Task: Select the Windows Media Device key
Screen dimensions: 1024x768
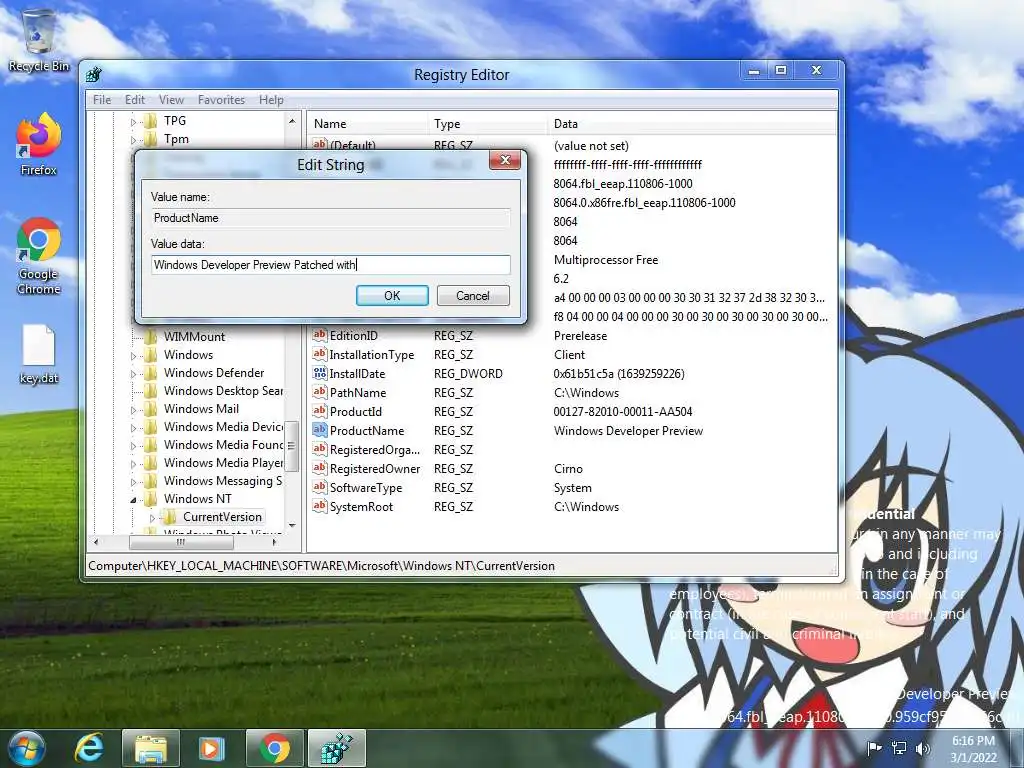Action: point(223,426)
